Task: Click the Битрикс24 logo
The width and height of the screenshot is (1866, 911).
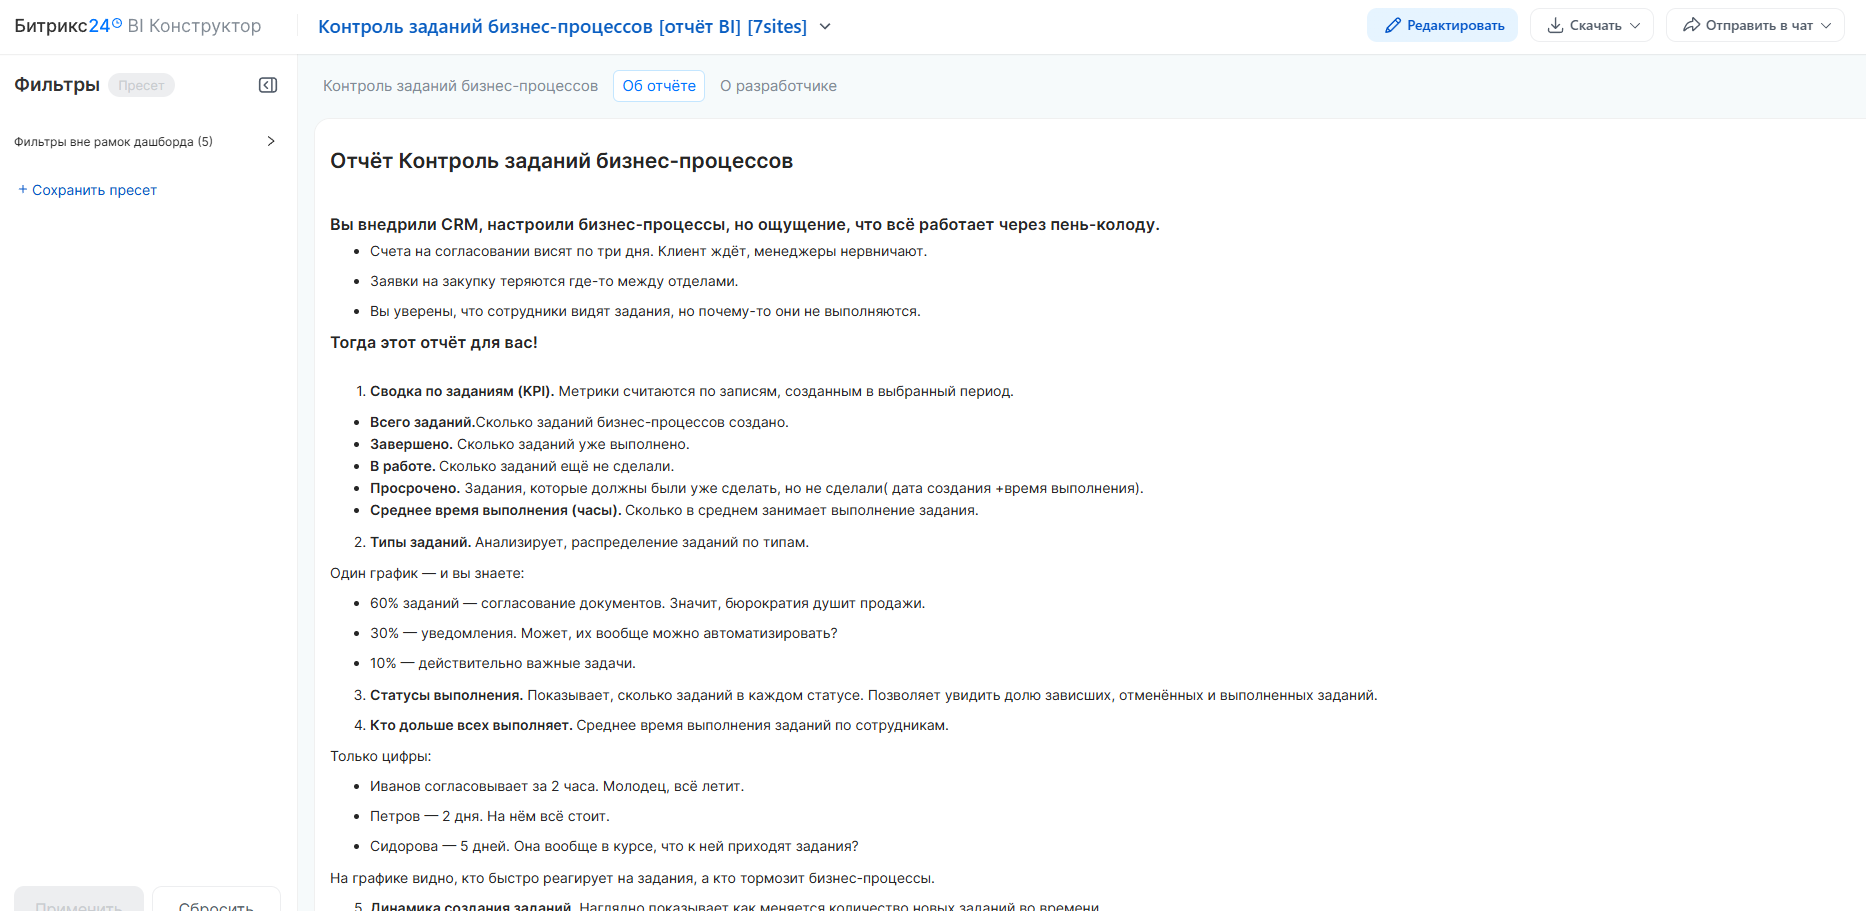Action: (67, 26)
